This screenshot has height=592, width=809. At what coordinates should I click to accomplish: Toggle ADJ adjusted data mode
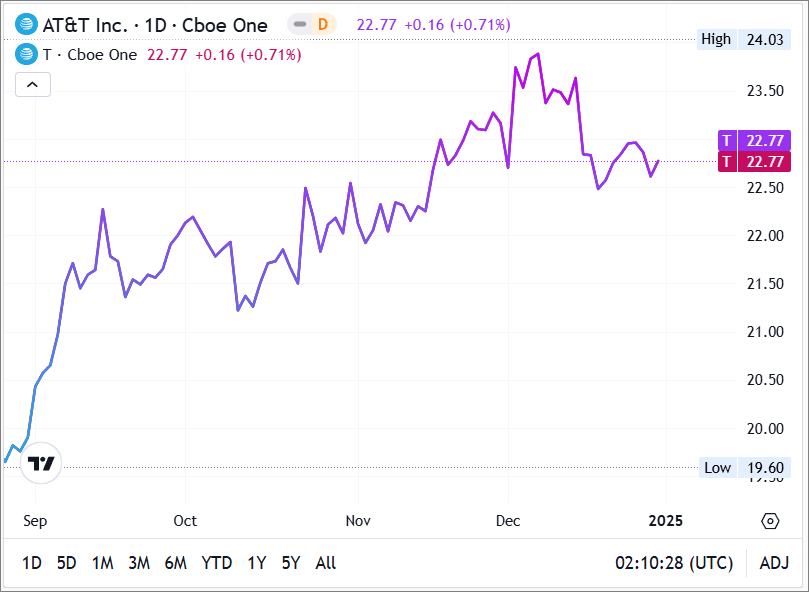point(774,562)
